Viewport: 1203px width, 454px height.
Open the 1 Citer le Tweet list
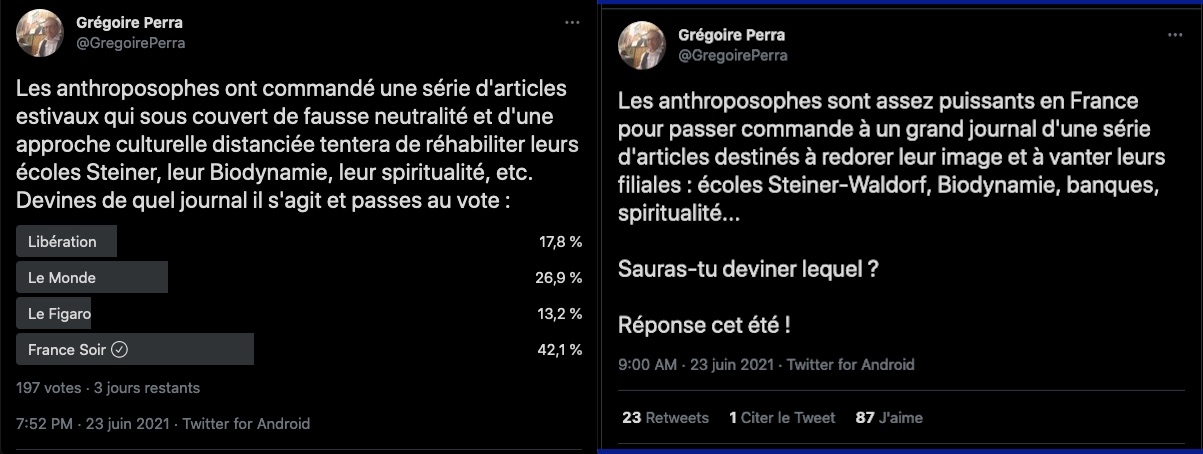pyautogui.click(x=782, y=418)
